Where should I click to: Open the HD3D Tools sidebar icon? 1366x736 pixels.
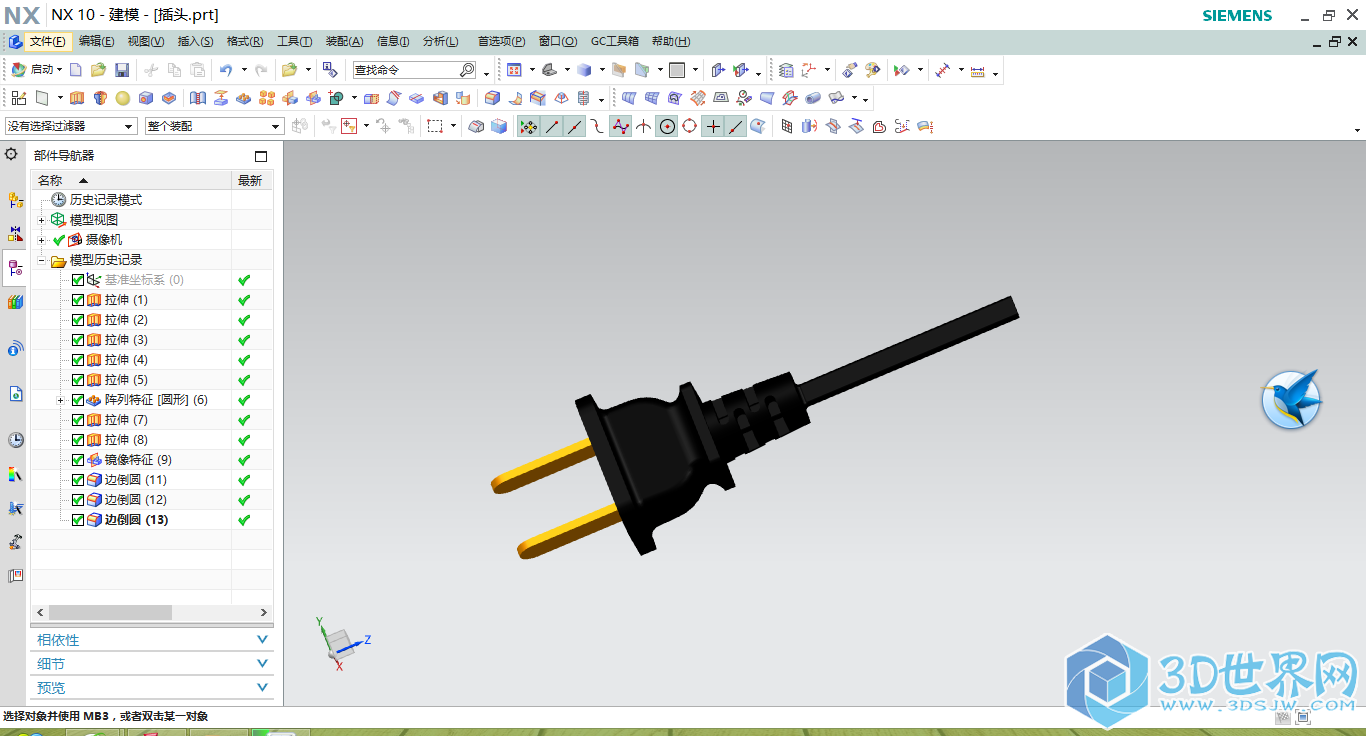(15, 348)
